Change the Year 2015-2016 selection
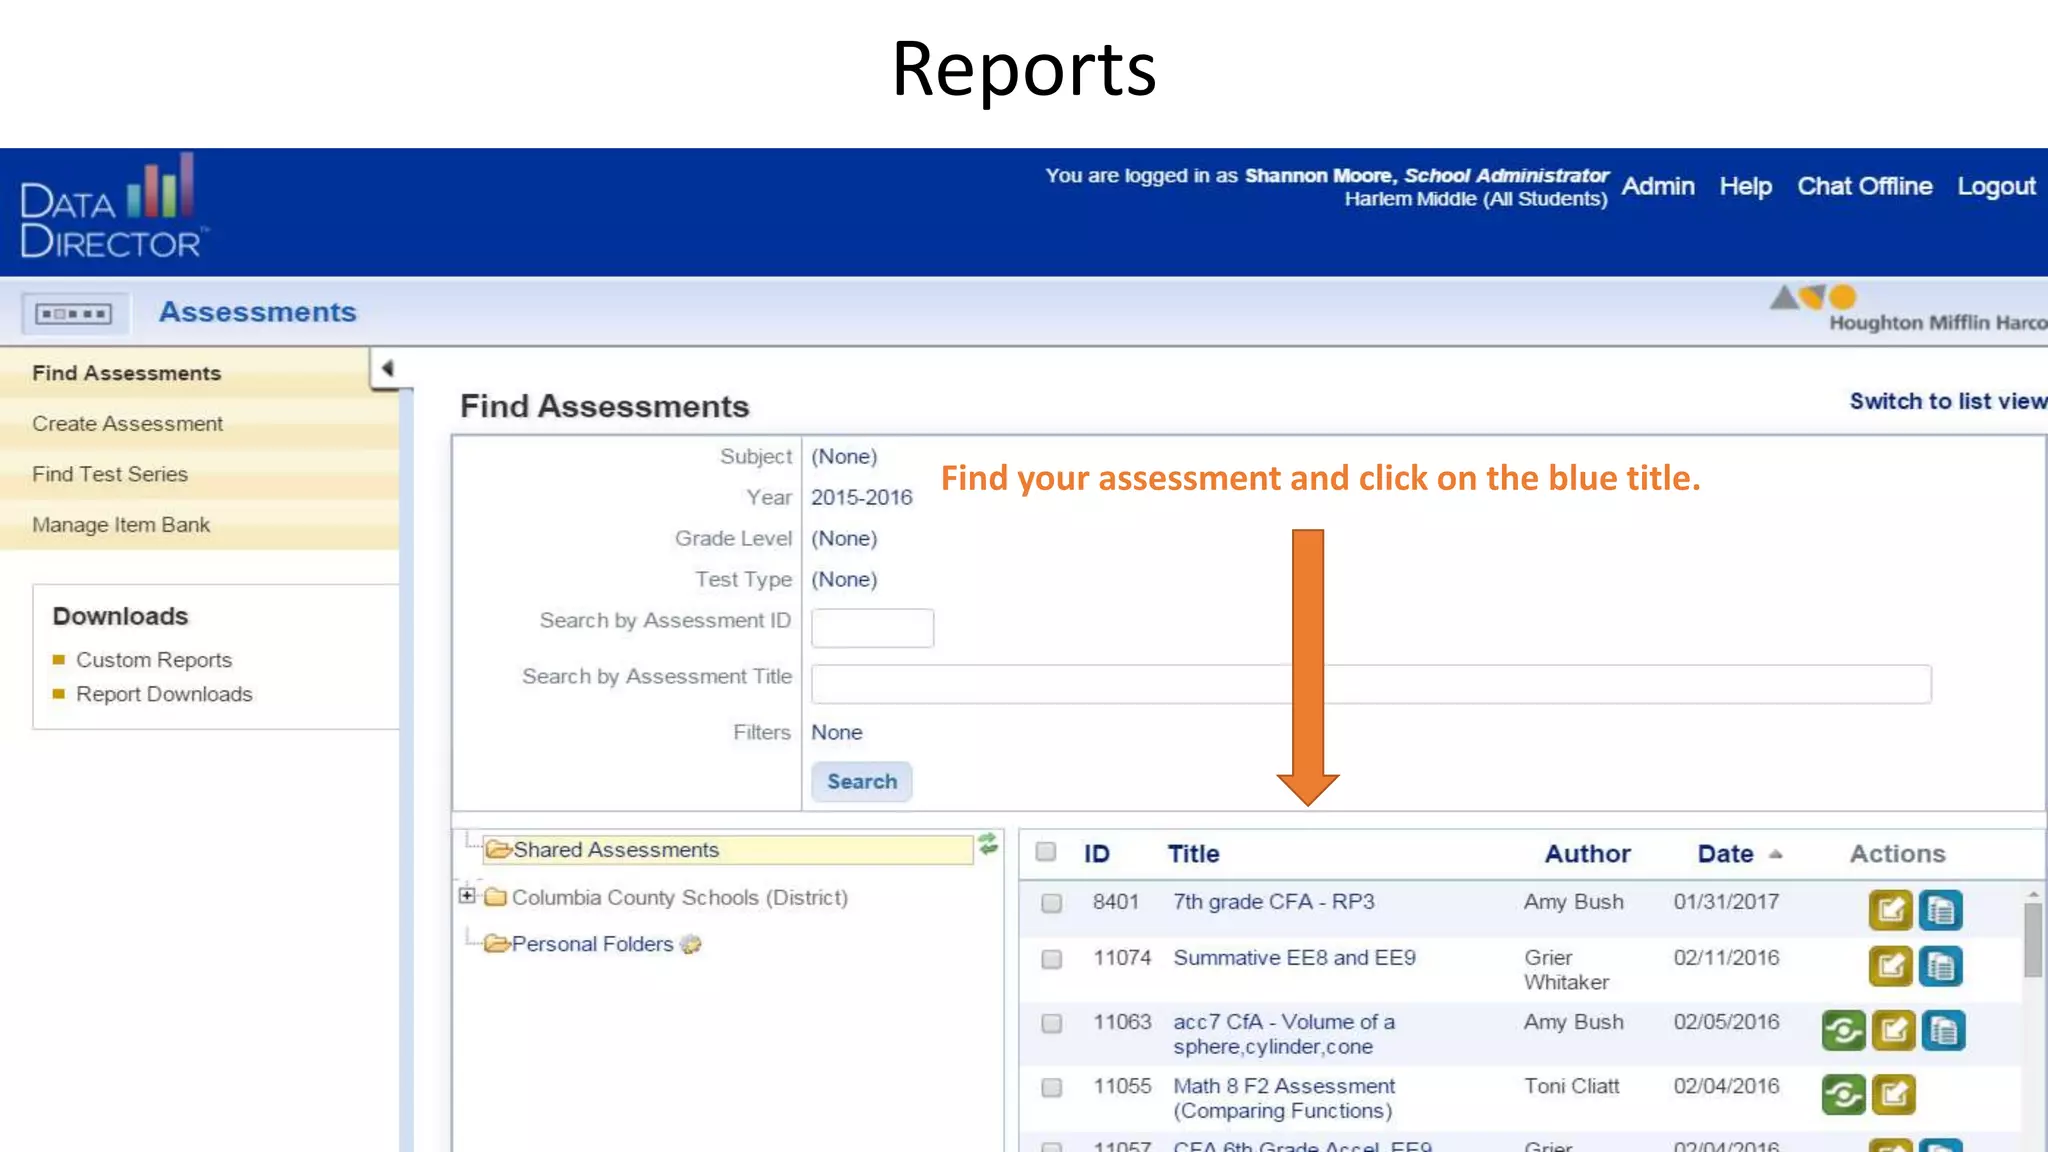 (861, 498)
